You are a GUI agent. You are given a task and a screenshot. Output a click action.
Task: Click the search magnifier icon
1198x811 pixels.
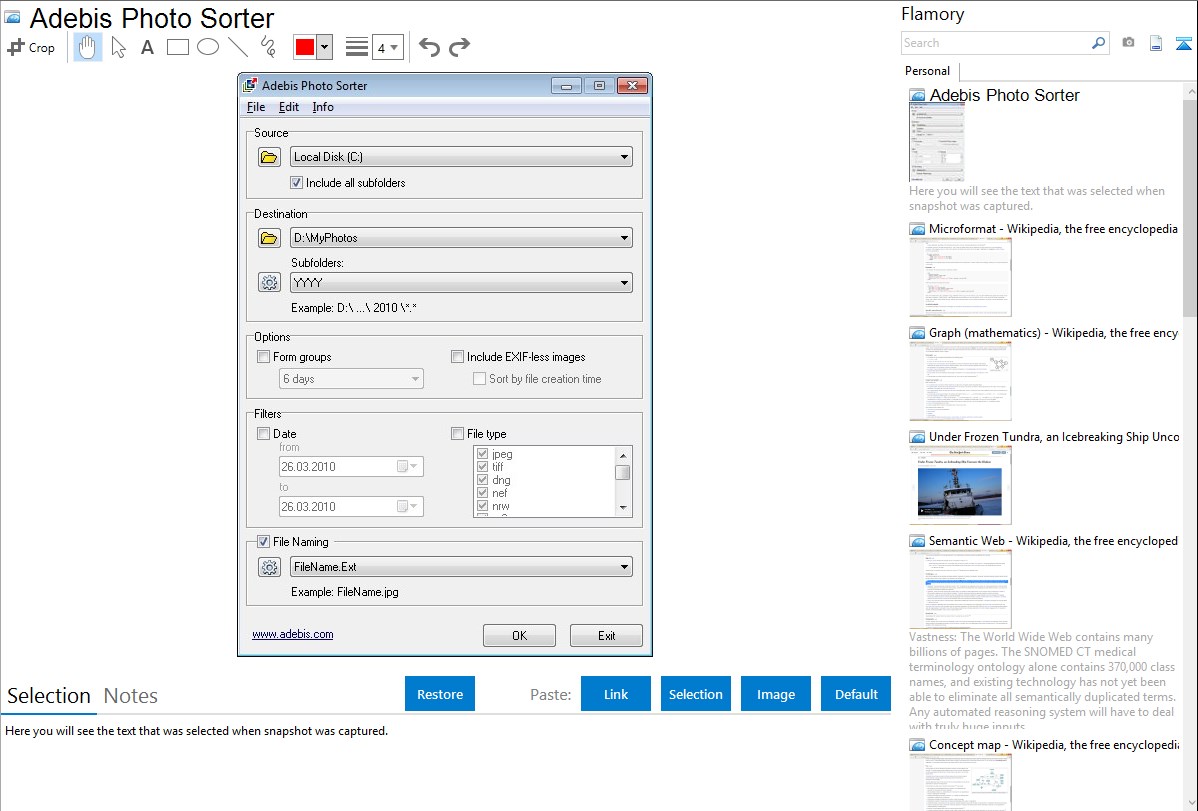coord(1099,44)
